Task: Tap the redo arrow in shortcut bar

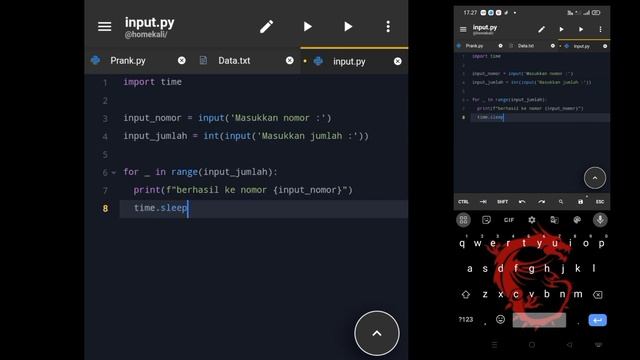Action: click(541, 202)
